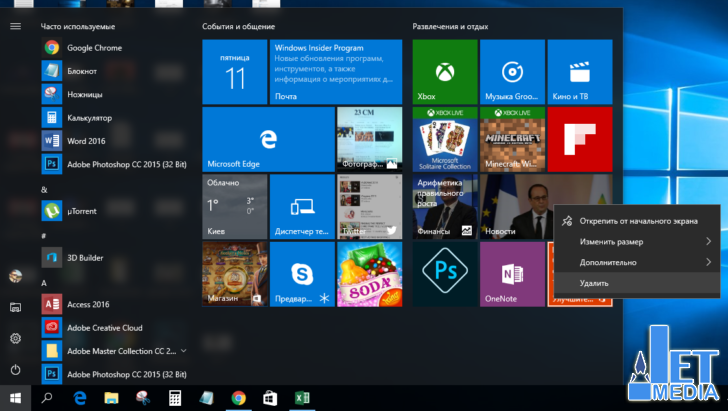
Task: Click the События и общение group header
Action: pos(239,26)
